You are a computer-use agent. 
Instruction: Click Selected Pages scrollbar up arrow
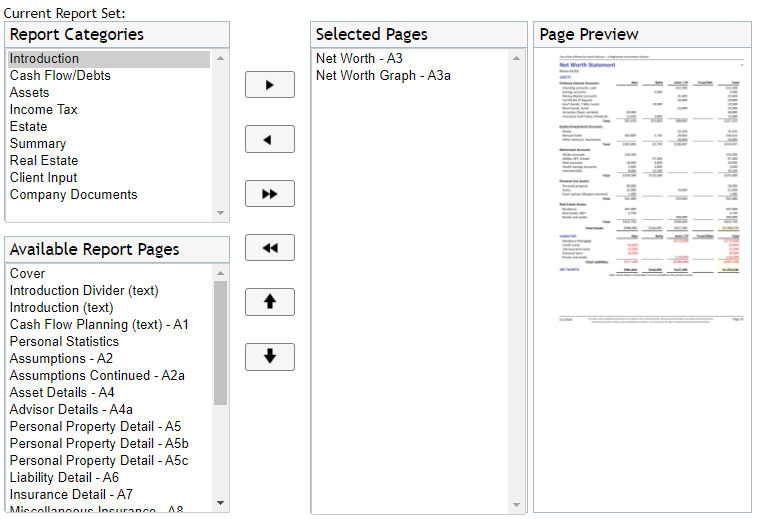coord(517,58)
